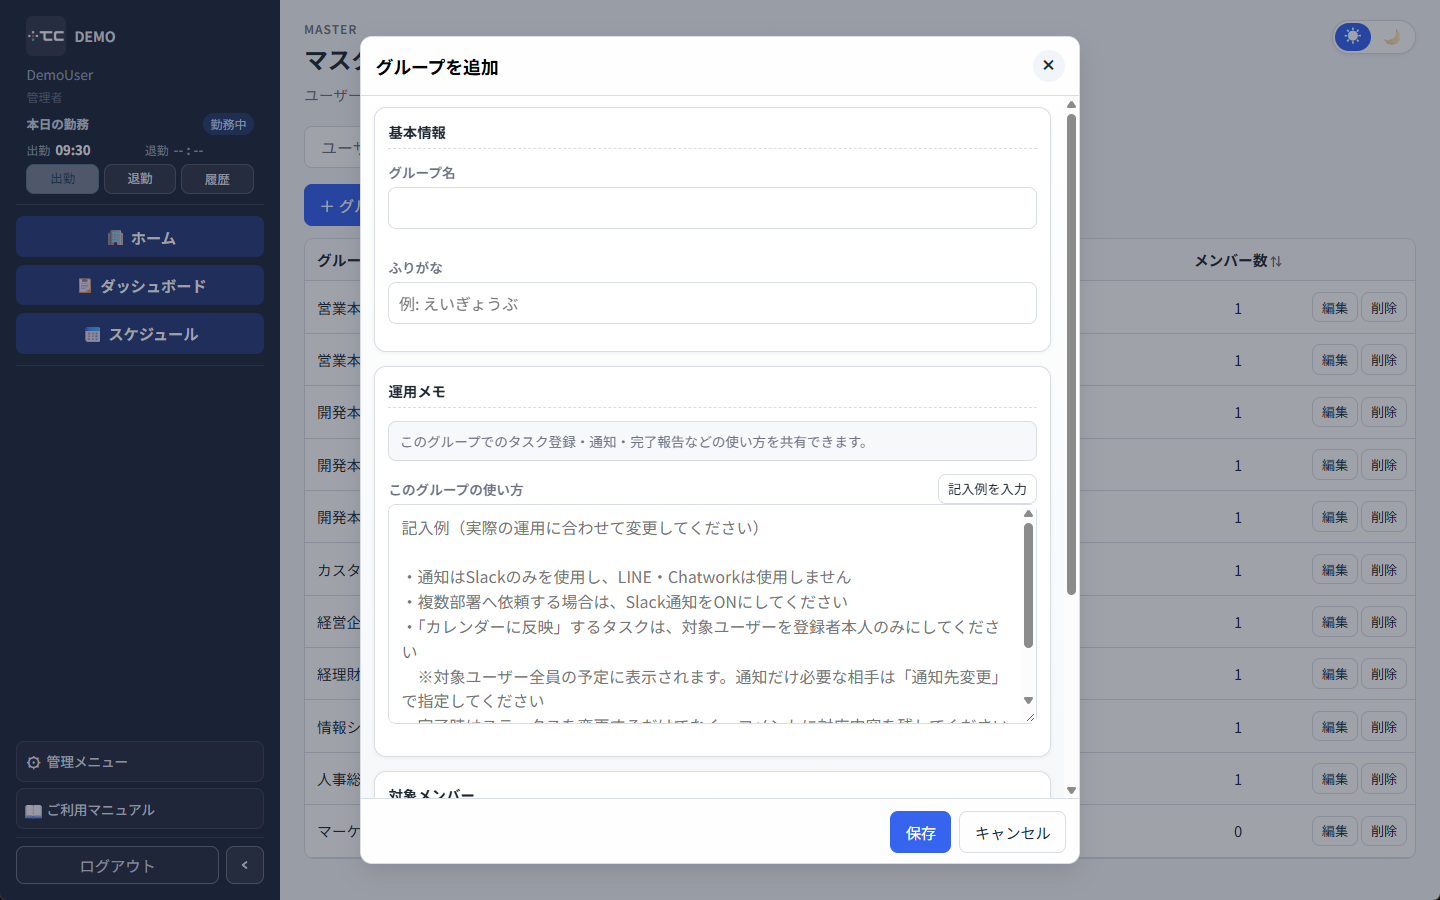Click the sun icon in theme switch
1440x900 pixels.
[x=1353, y=37]
